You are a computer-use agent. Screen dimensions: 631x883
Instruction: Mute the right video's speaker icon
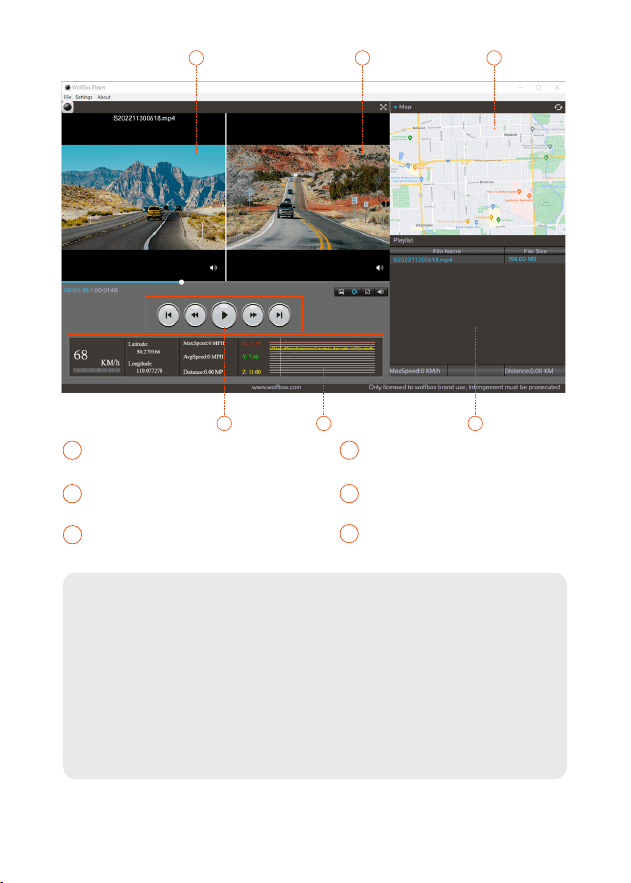click(379, 268)
